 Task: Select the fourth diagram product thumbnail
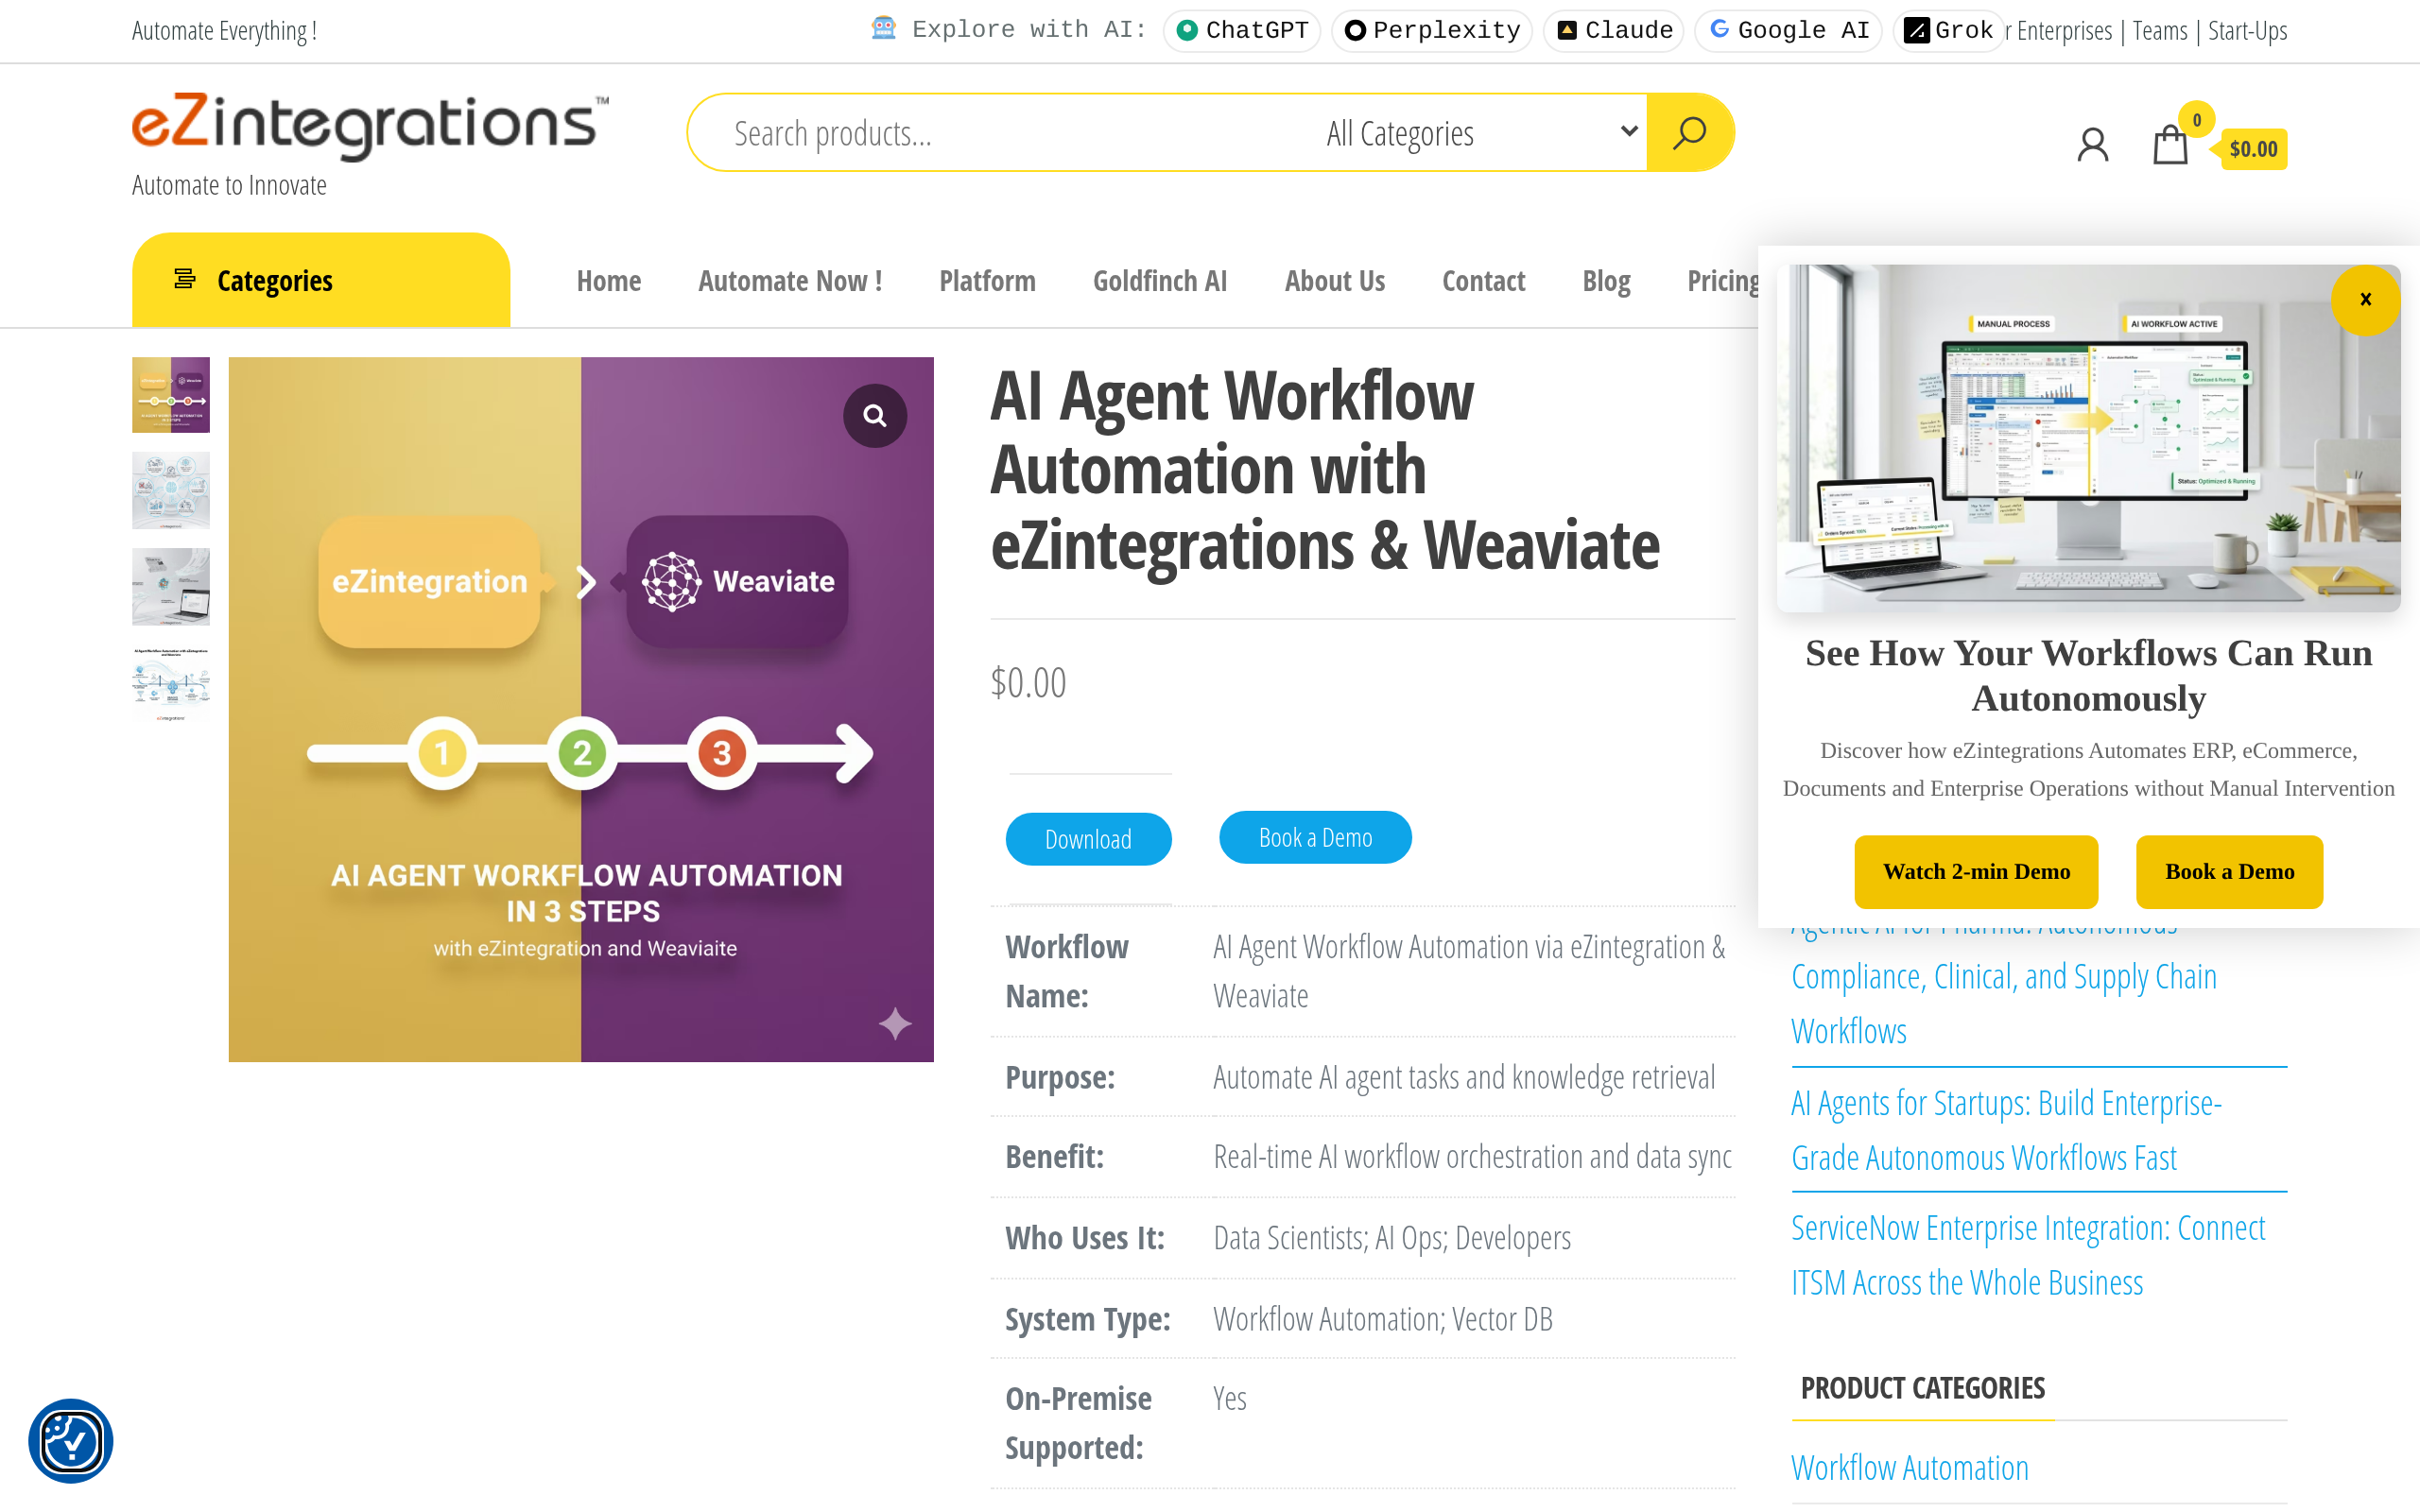pyautogui.click(x=171, y=683)
